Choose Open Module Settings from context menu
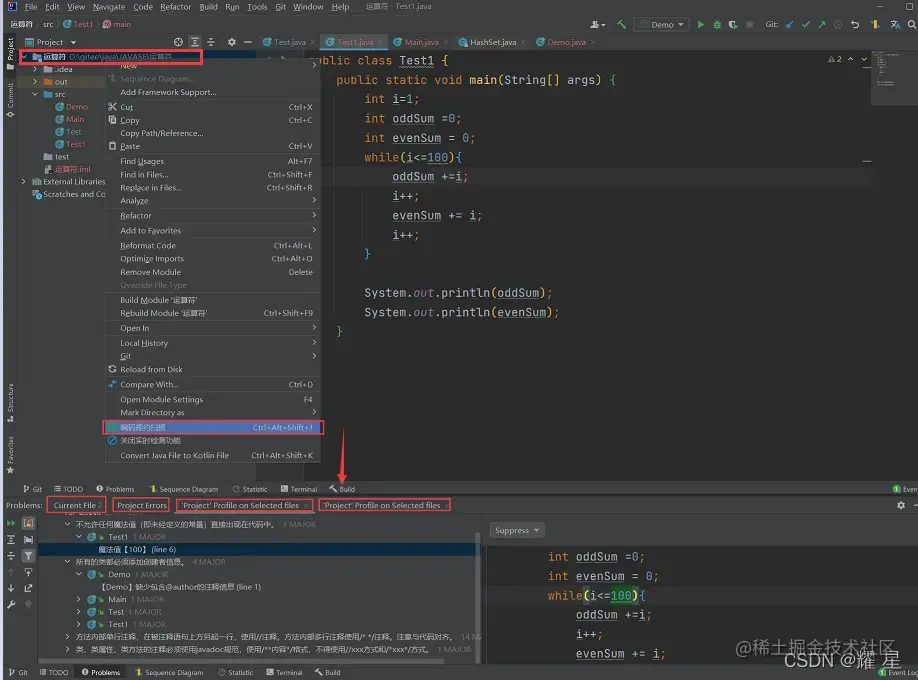This screenshot has width=918, height=680. click(x=213, y=399)
